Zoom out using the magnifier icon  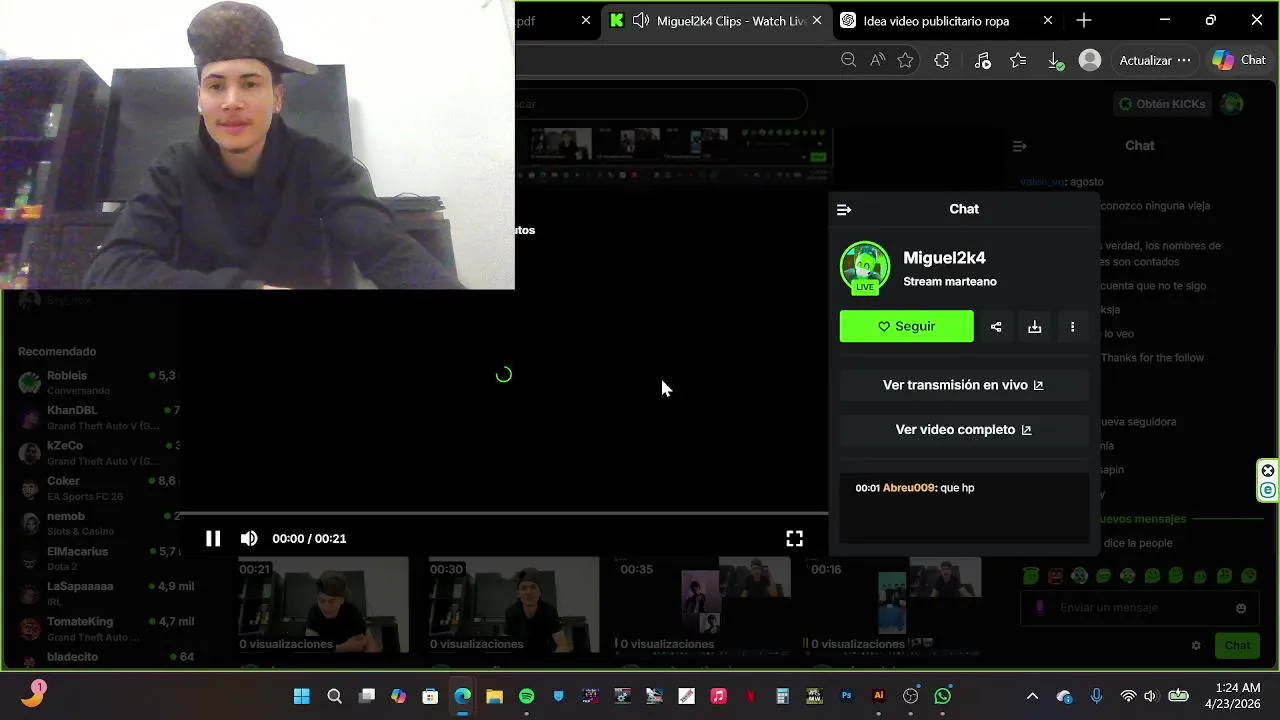[x=848, y=60]
